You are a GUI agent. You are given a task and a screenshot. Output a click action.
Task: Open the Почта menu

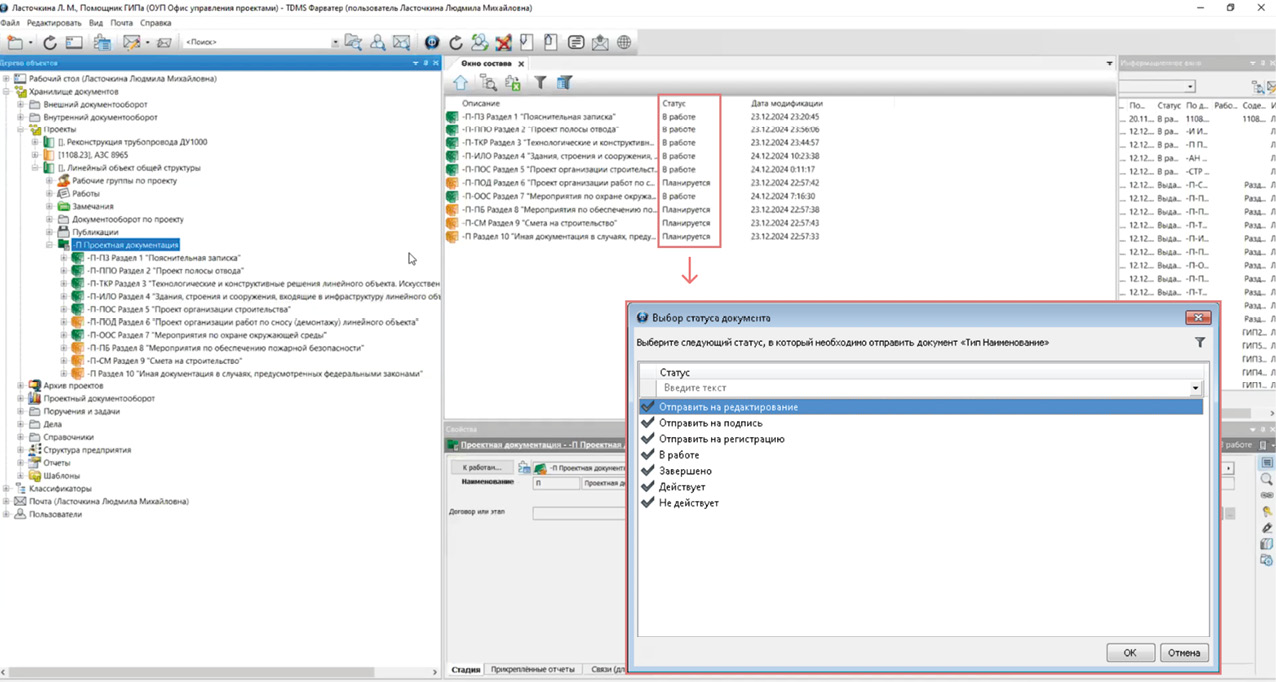point(121,22)
